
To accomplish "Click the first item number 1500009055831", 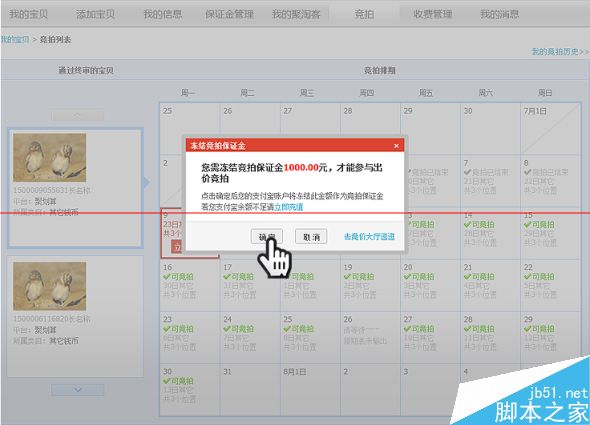I will pyautogui.click(x=42, y=190).
